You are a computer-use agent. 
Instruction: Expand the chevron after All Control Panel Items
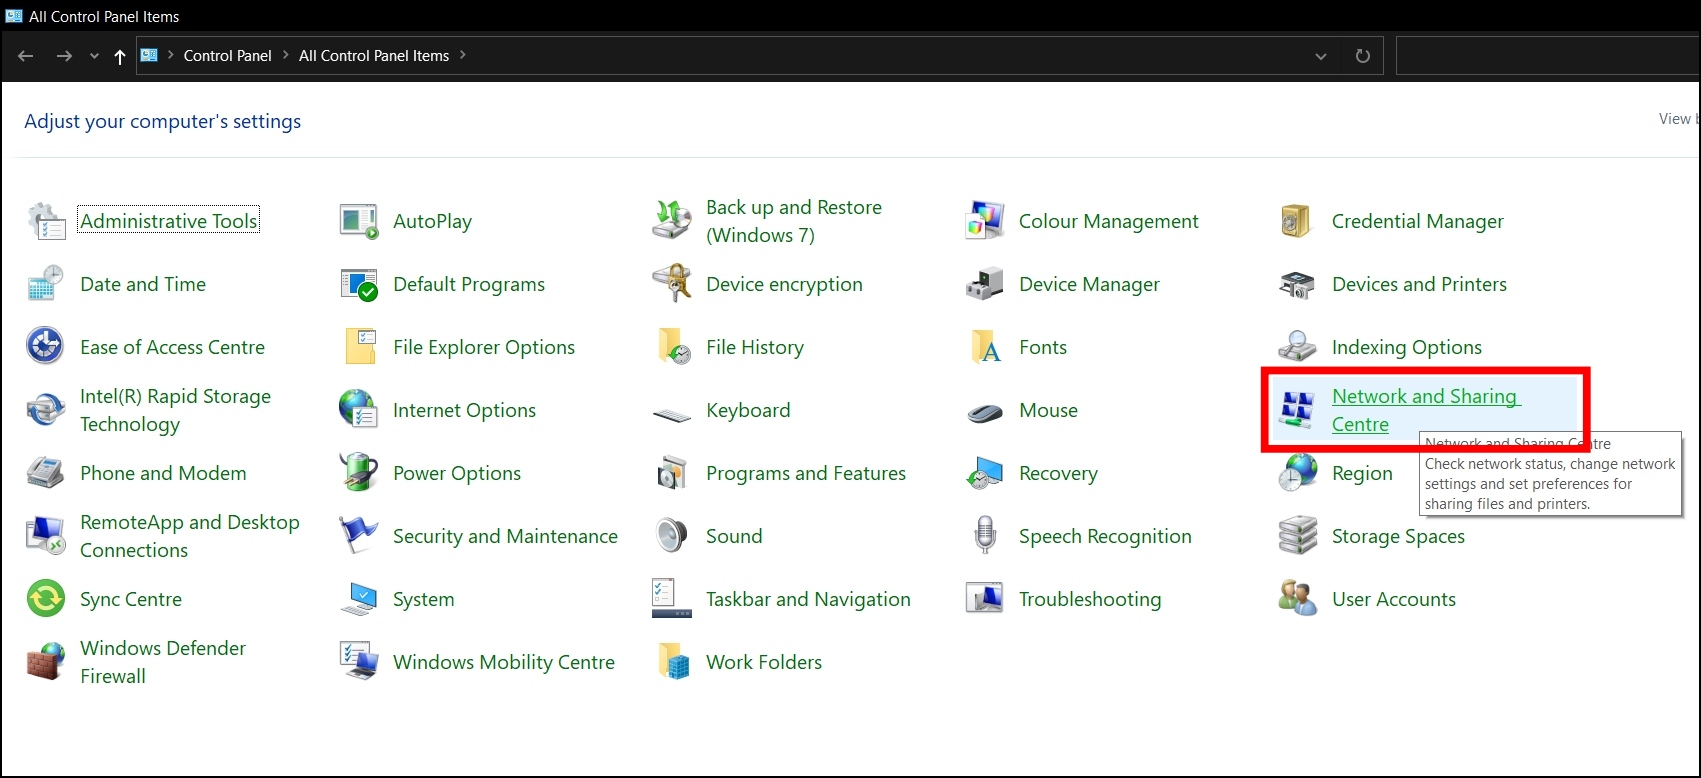(463, 55)
